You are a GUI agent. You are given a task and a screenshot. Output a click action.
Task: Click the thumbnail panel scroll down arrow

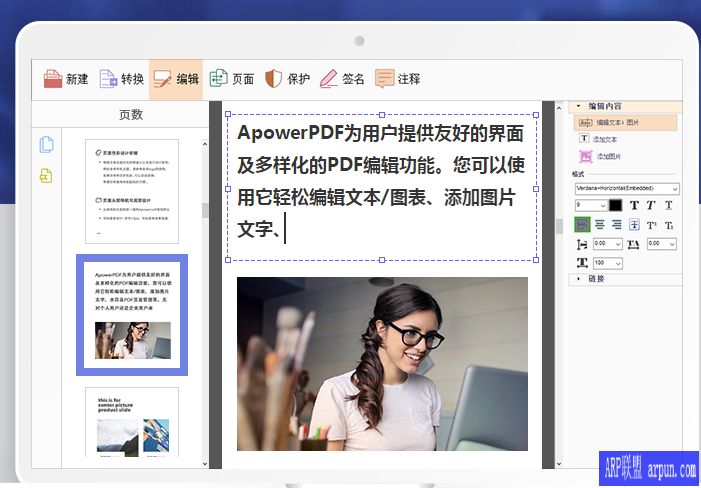coord(205,464)
